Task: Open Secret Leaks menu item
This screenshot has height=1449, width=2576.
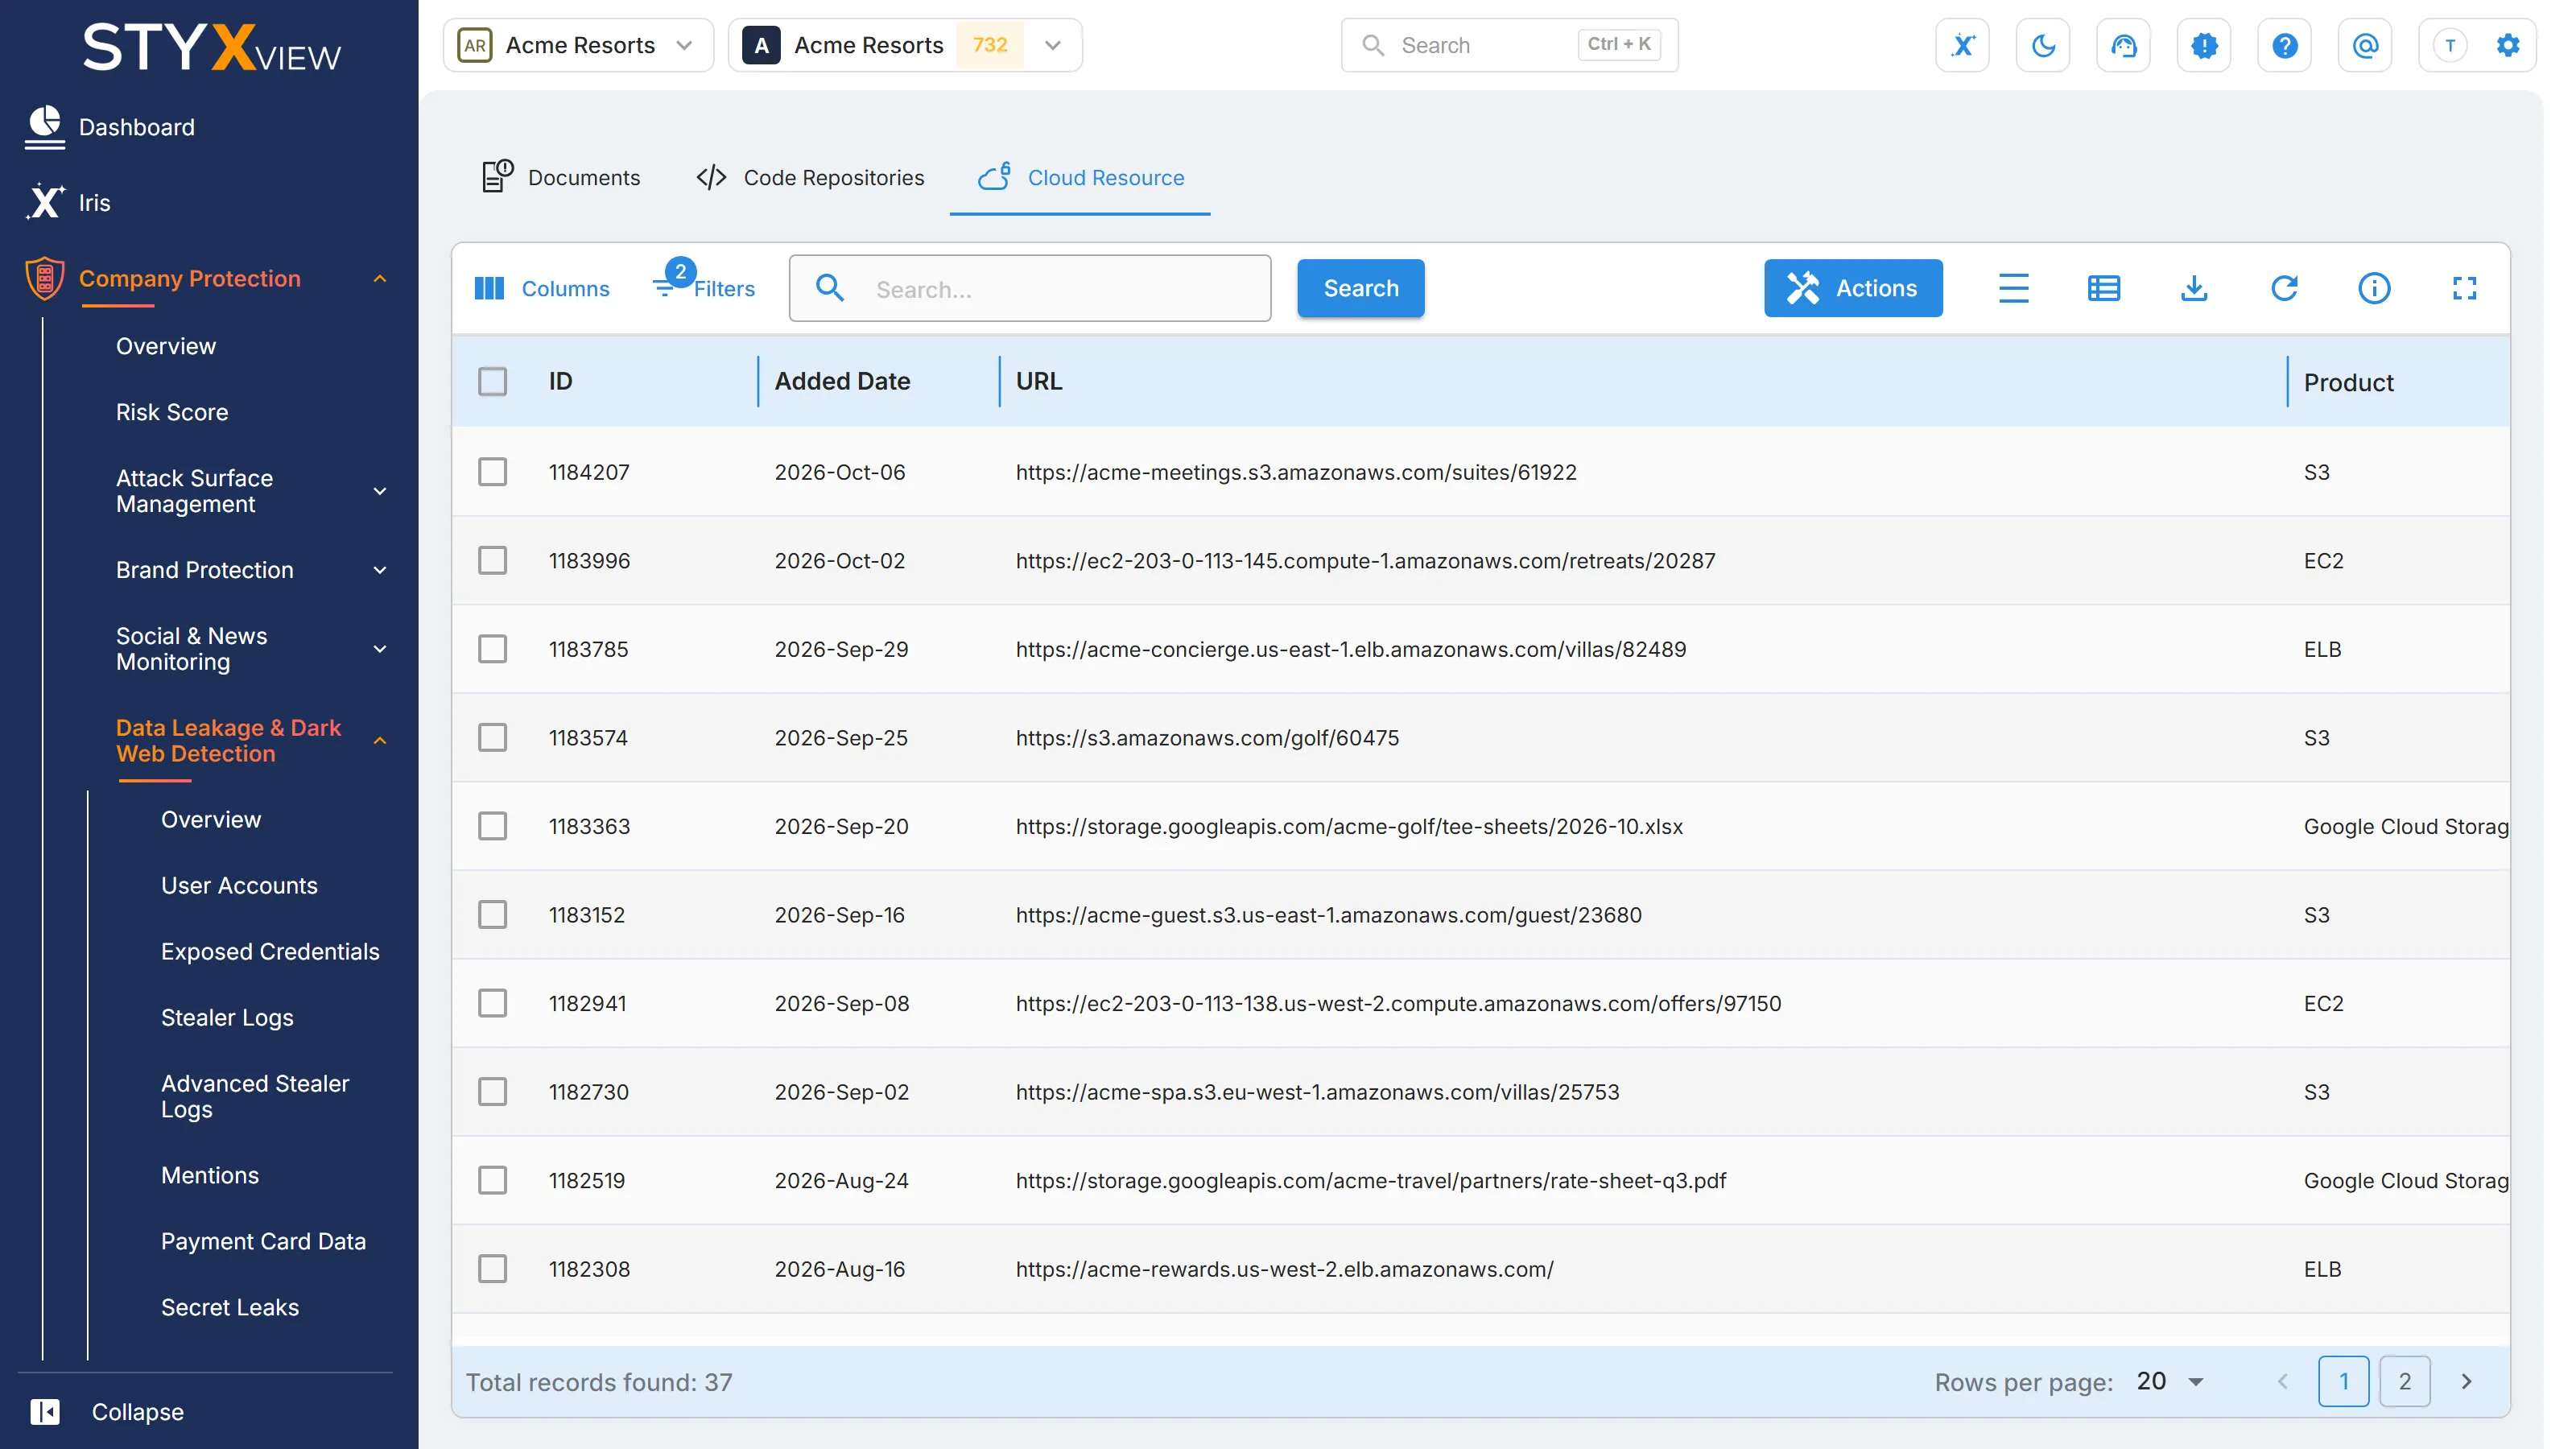Action: pos(230,1307)
